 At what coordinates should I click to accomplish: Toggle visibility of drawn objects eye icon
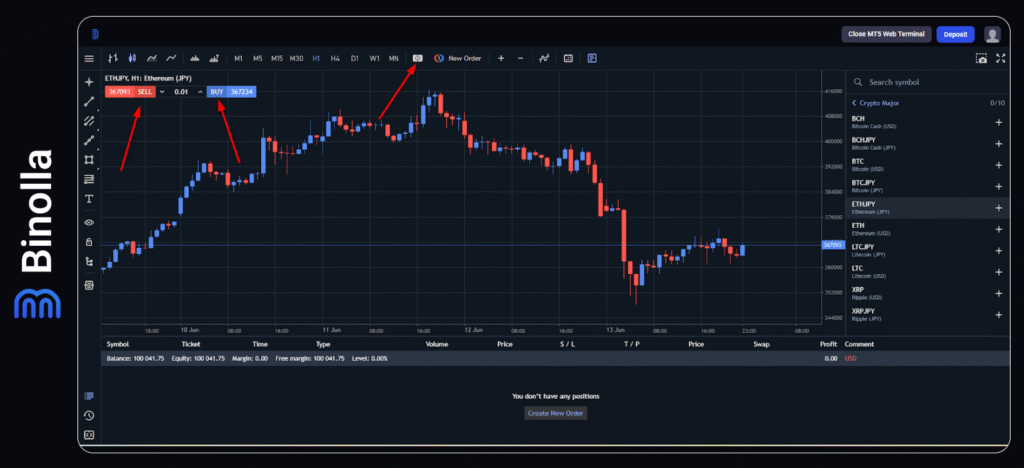(89, 222)
